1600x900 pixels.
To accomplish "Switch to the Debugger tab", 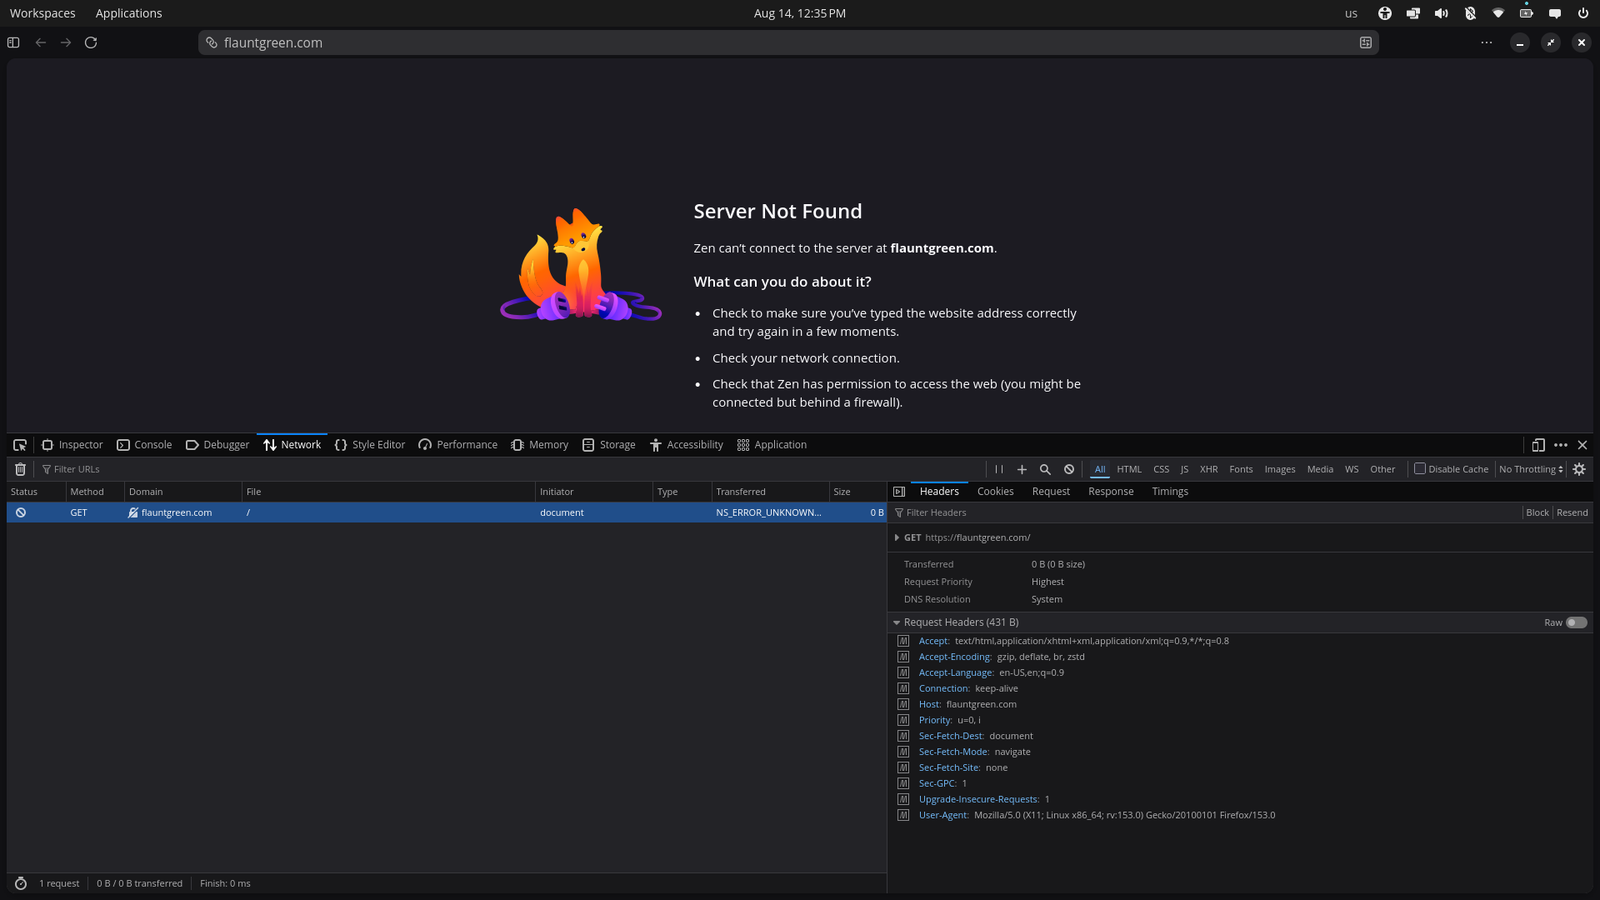I will click(x=217, y=445).
